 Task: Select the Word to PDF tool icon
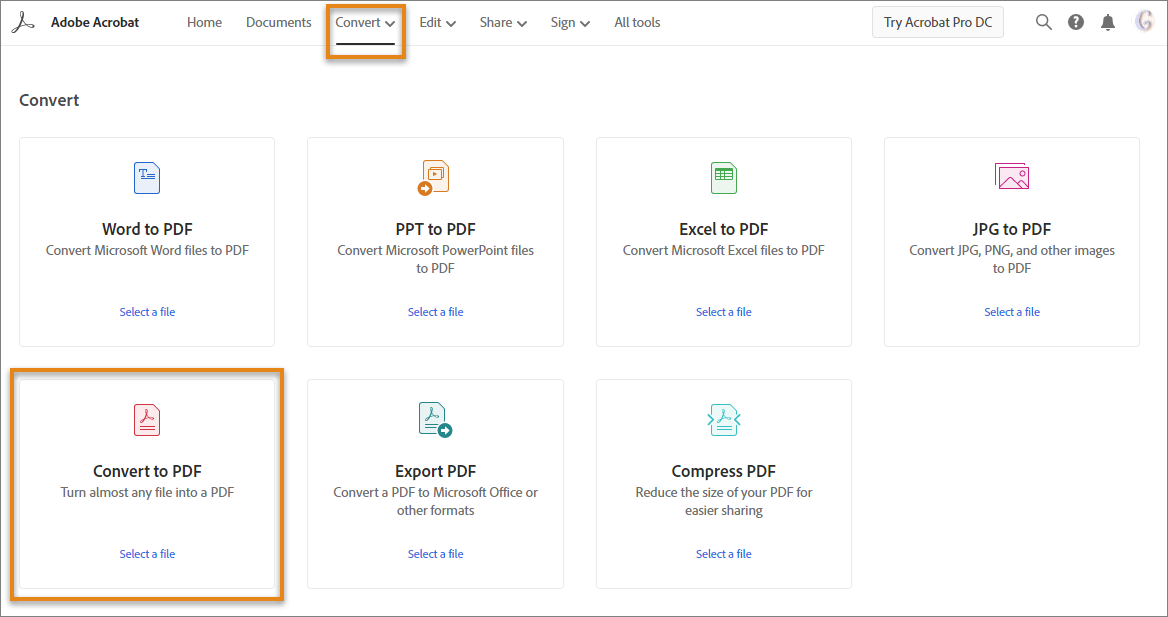[x=146, y=177]
